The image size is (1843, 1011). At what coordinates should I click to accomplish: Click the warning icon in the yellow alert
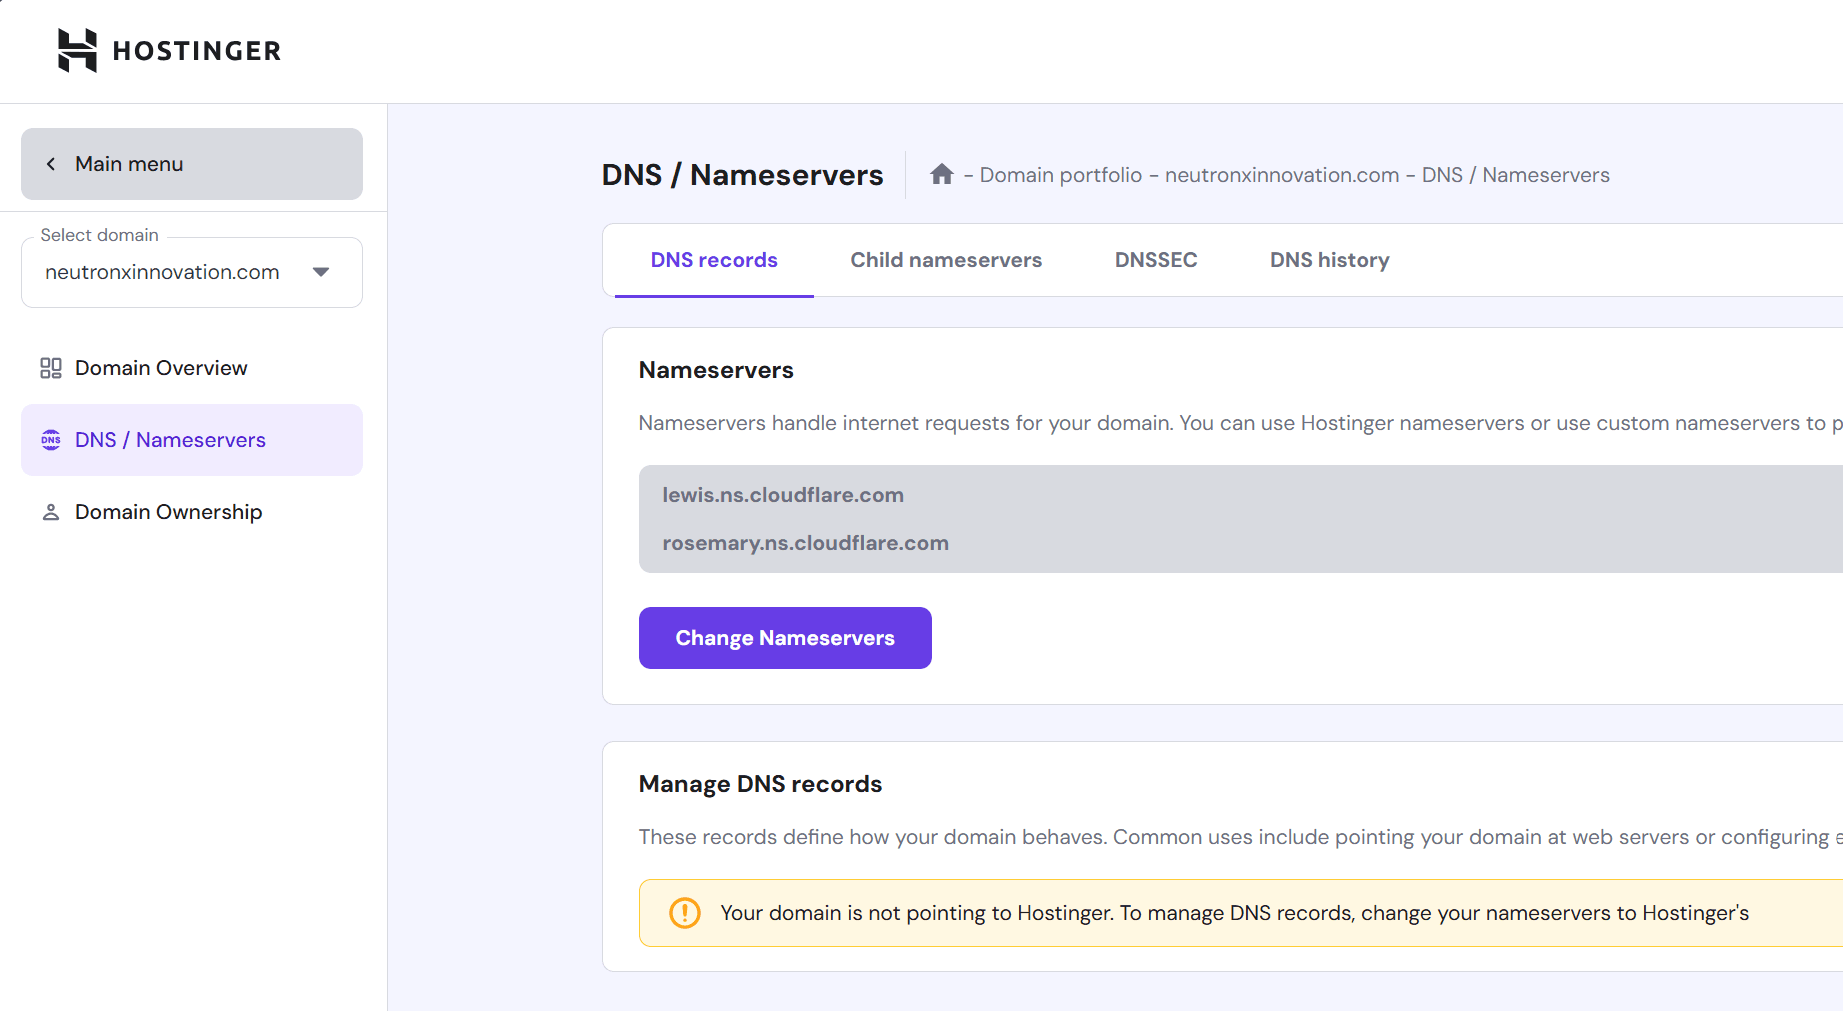[x=684, y=912]
